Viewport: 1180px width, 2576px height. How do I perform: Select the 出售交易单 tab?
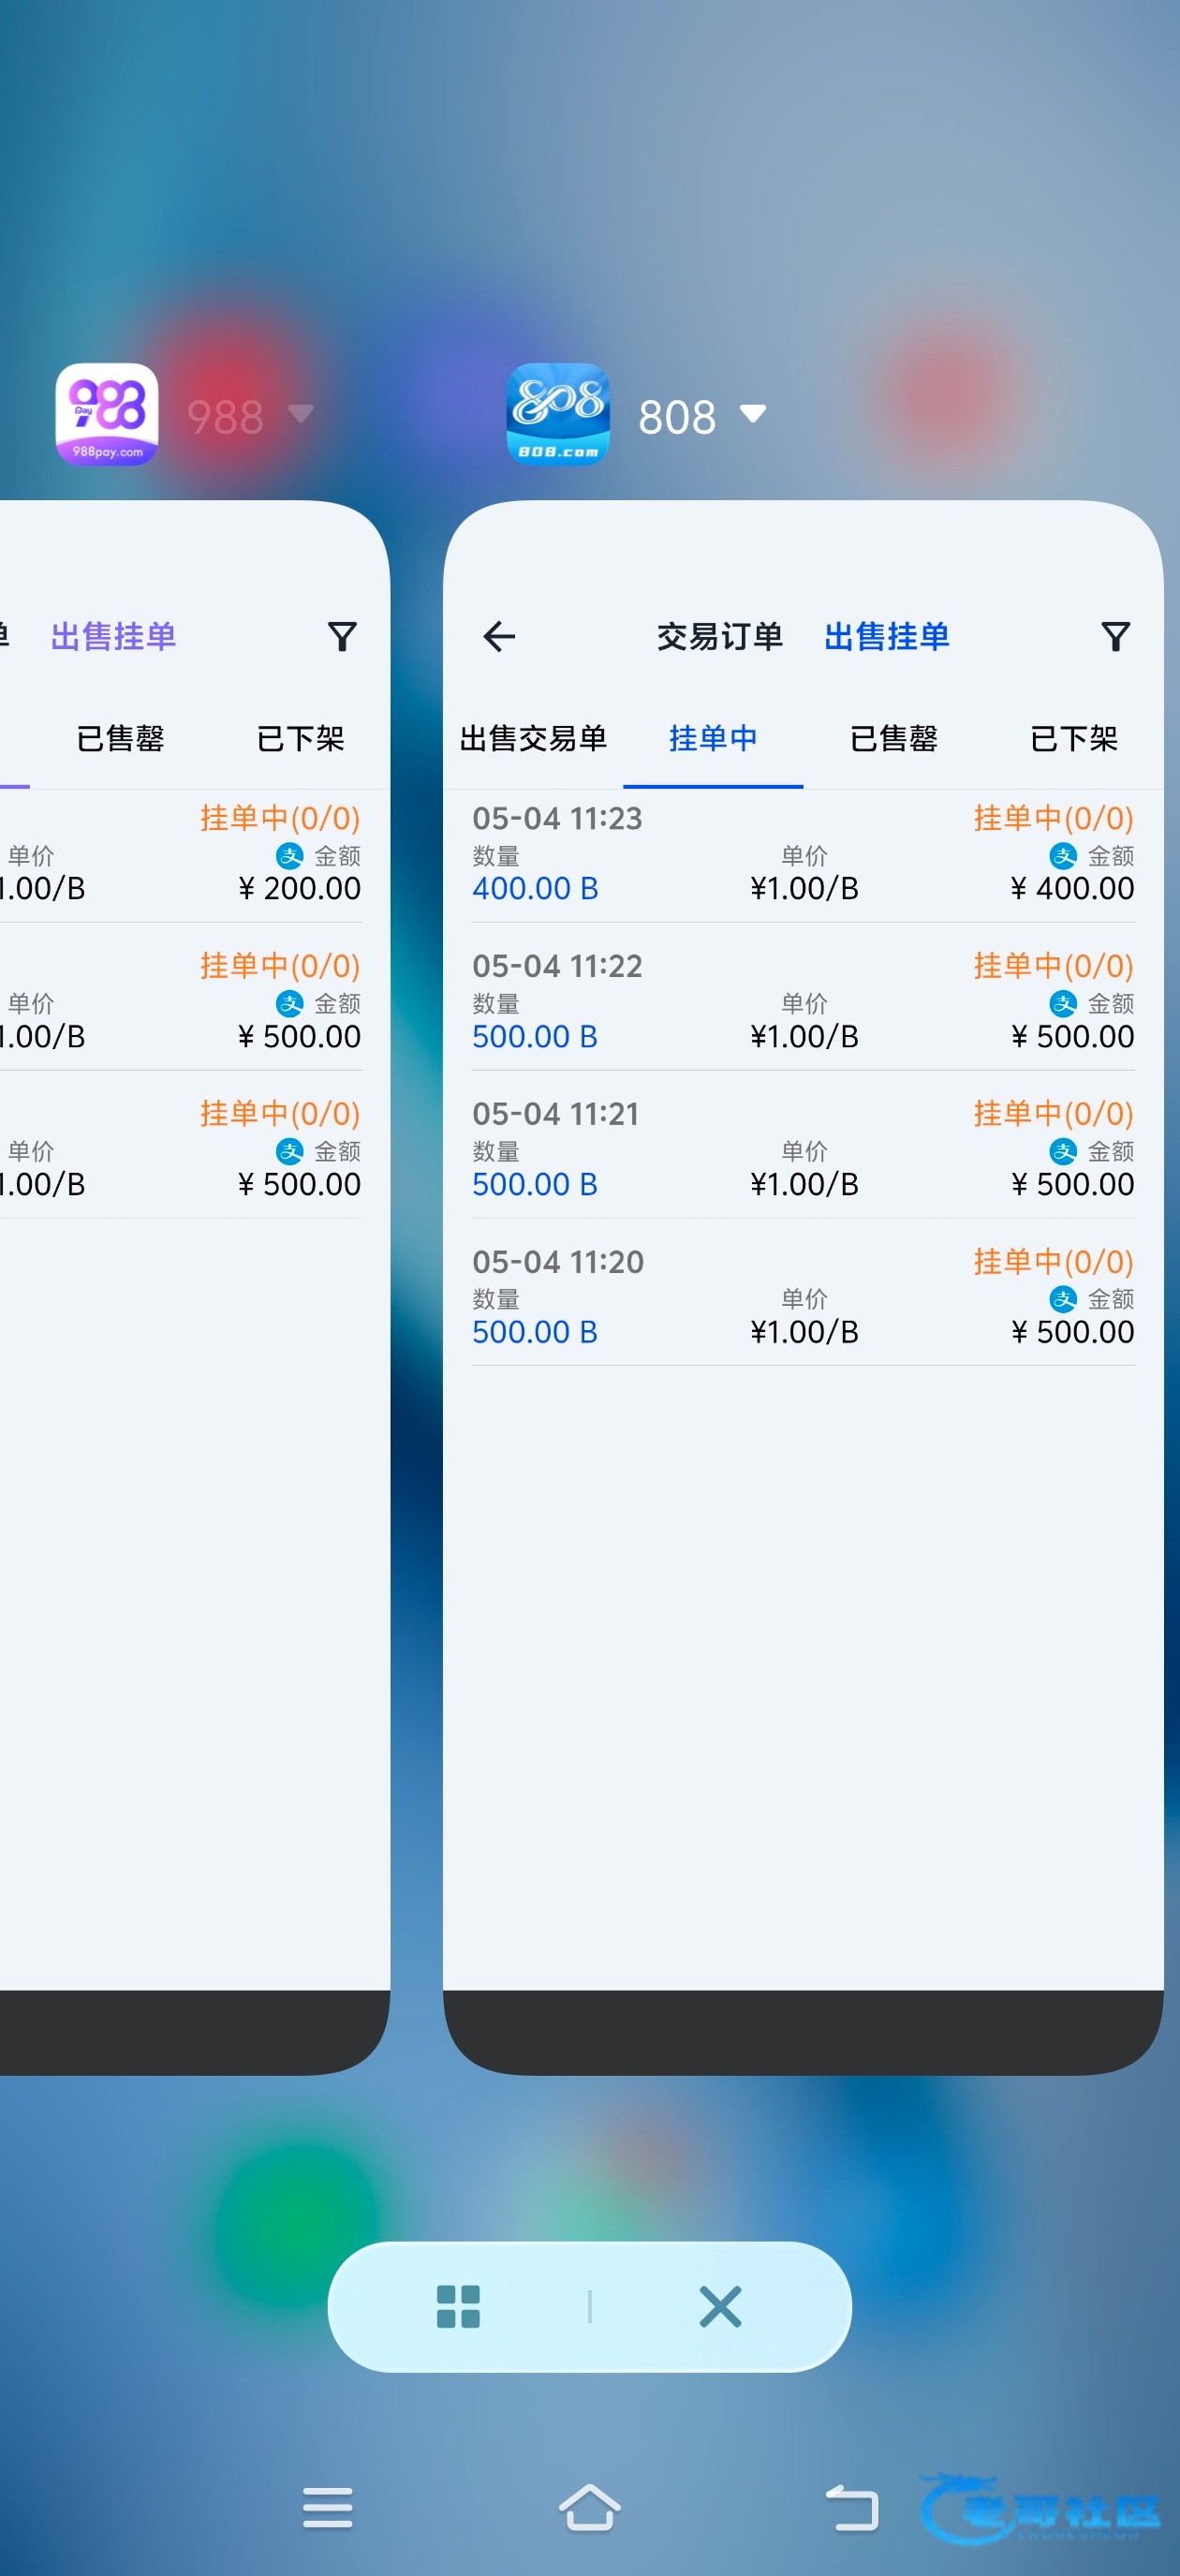pyautogui.click(x=533, y=738)
